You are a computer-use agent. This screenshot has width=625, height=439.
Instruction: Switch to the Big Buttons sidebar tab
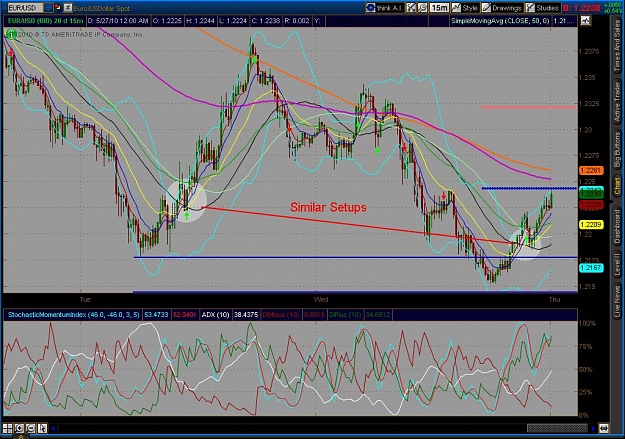(x=617, y=150)
